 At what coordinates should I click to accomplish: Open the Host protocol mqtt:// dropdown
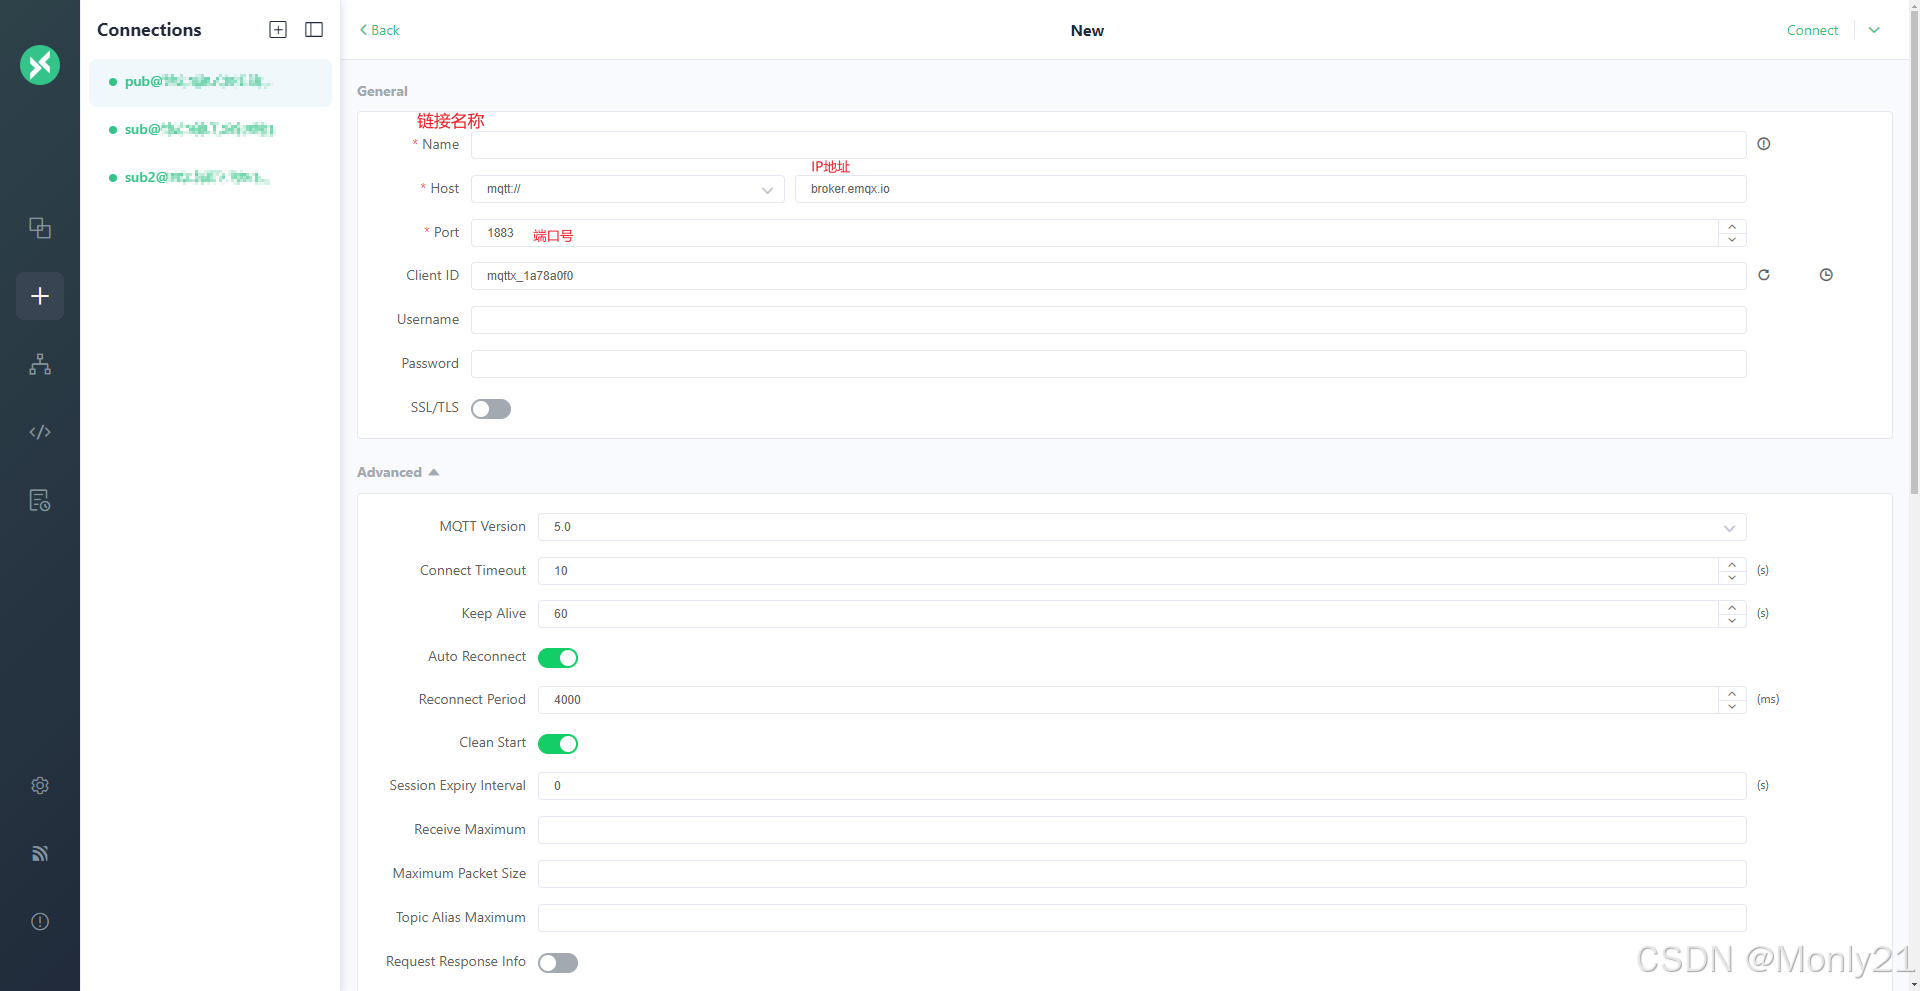628,189
